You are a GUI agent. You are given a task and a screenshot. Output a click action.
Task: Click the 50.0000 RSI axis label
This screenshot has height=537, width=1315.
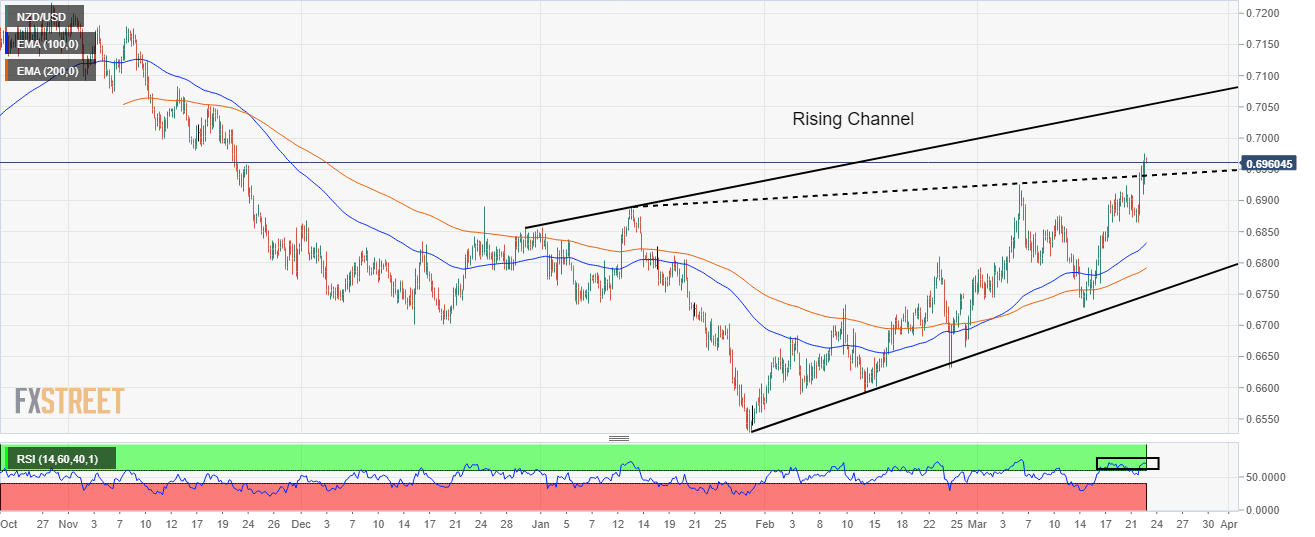1267,477
